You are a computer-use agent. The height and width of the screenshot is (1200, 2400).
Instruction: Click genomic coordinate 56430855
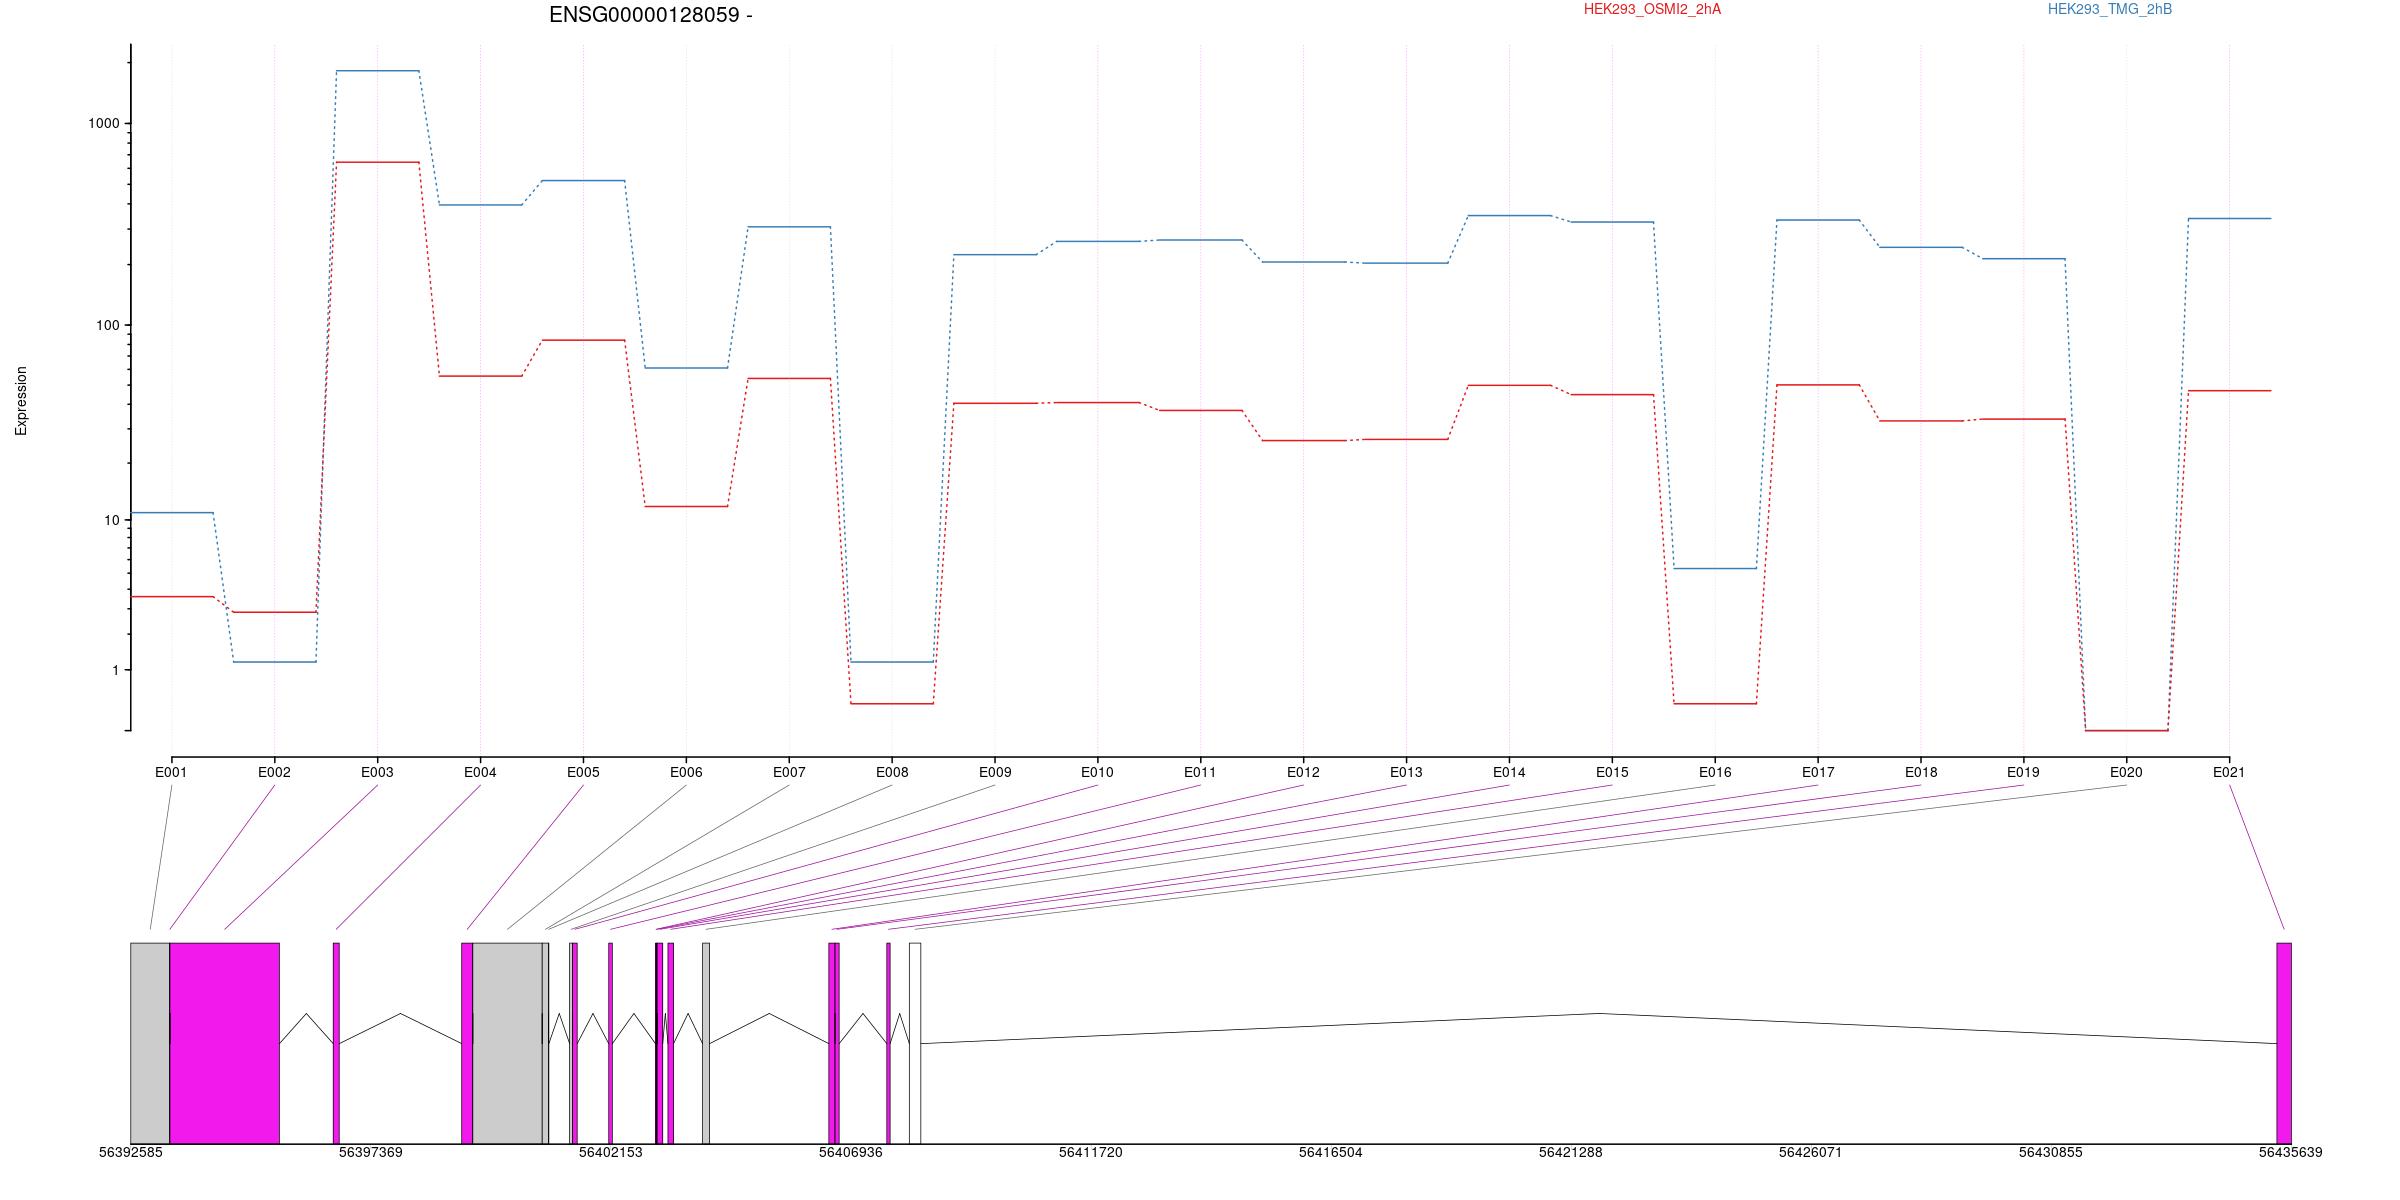pos(2051,1152)
